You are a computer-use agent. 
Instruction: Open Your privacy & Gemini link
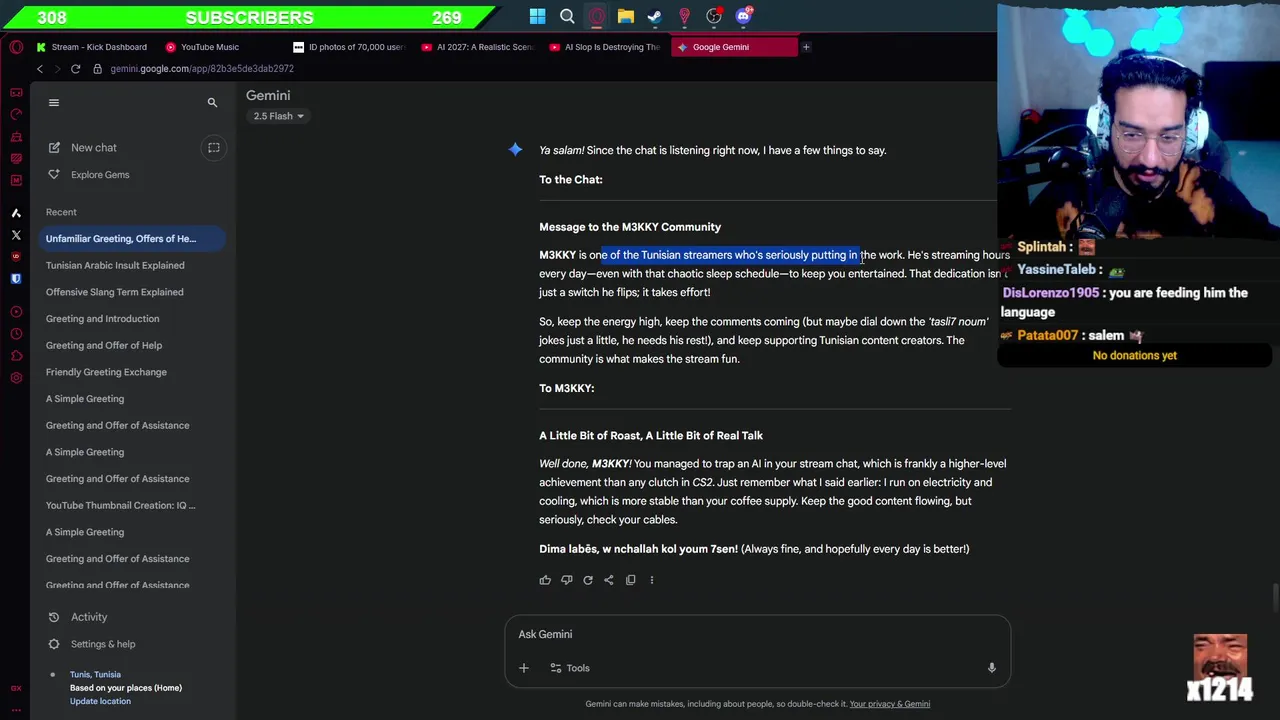(890, 704)
